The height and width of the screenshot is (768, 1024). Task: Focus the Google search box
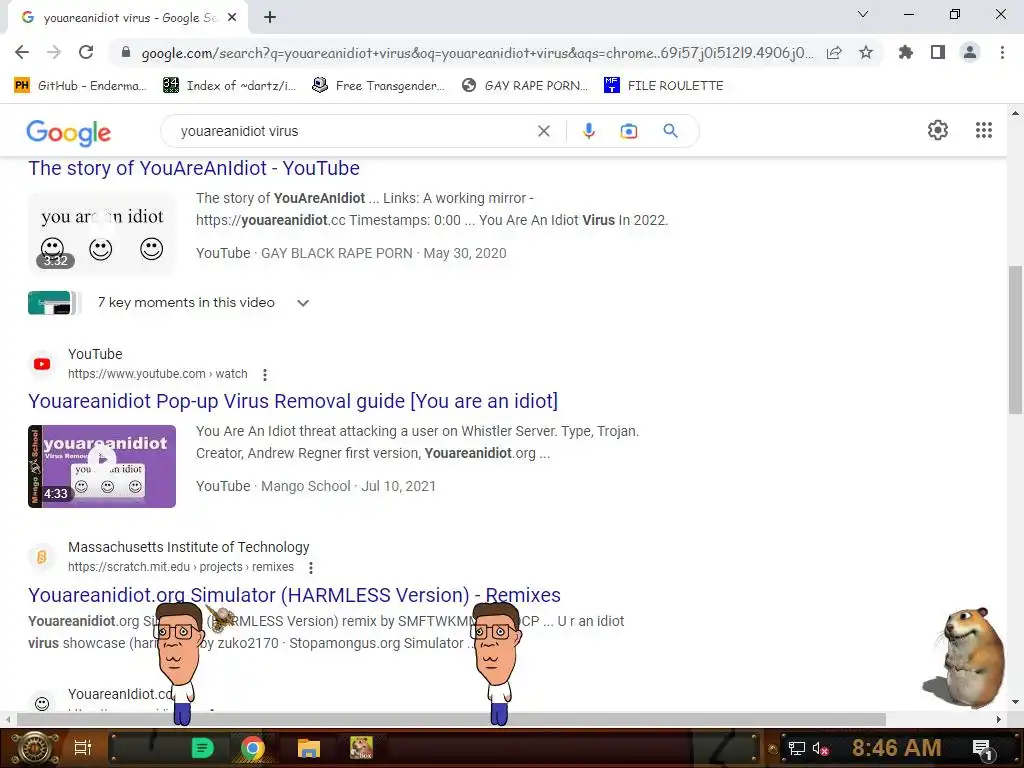pyautogui.click(x=353, y=131)
